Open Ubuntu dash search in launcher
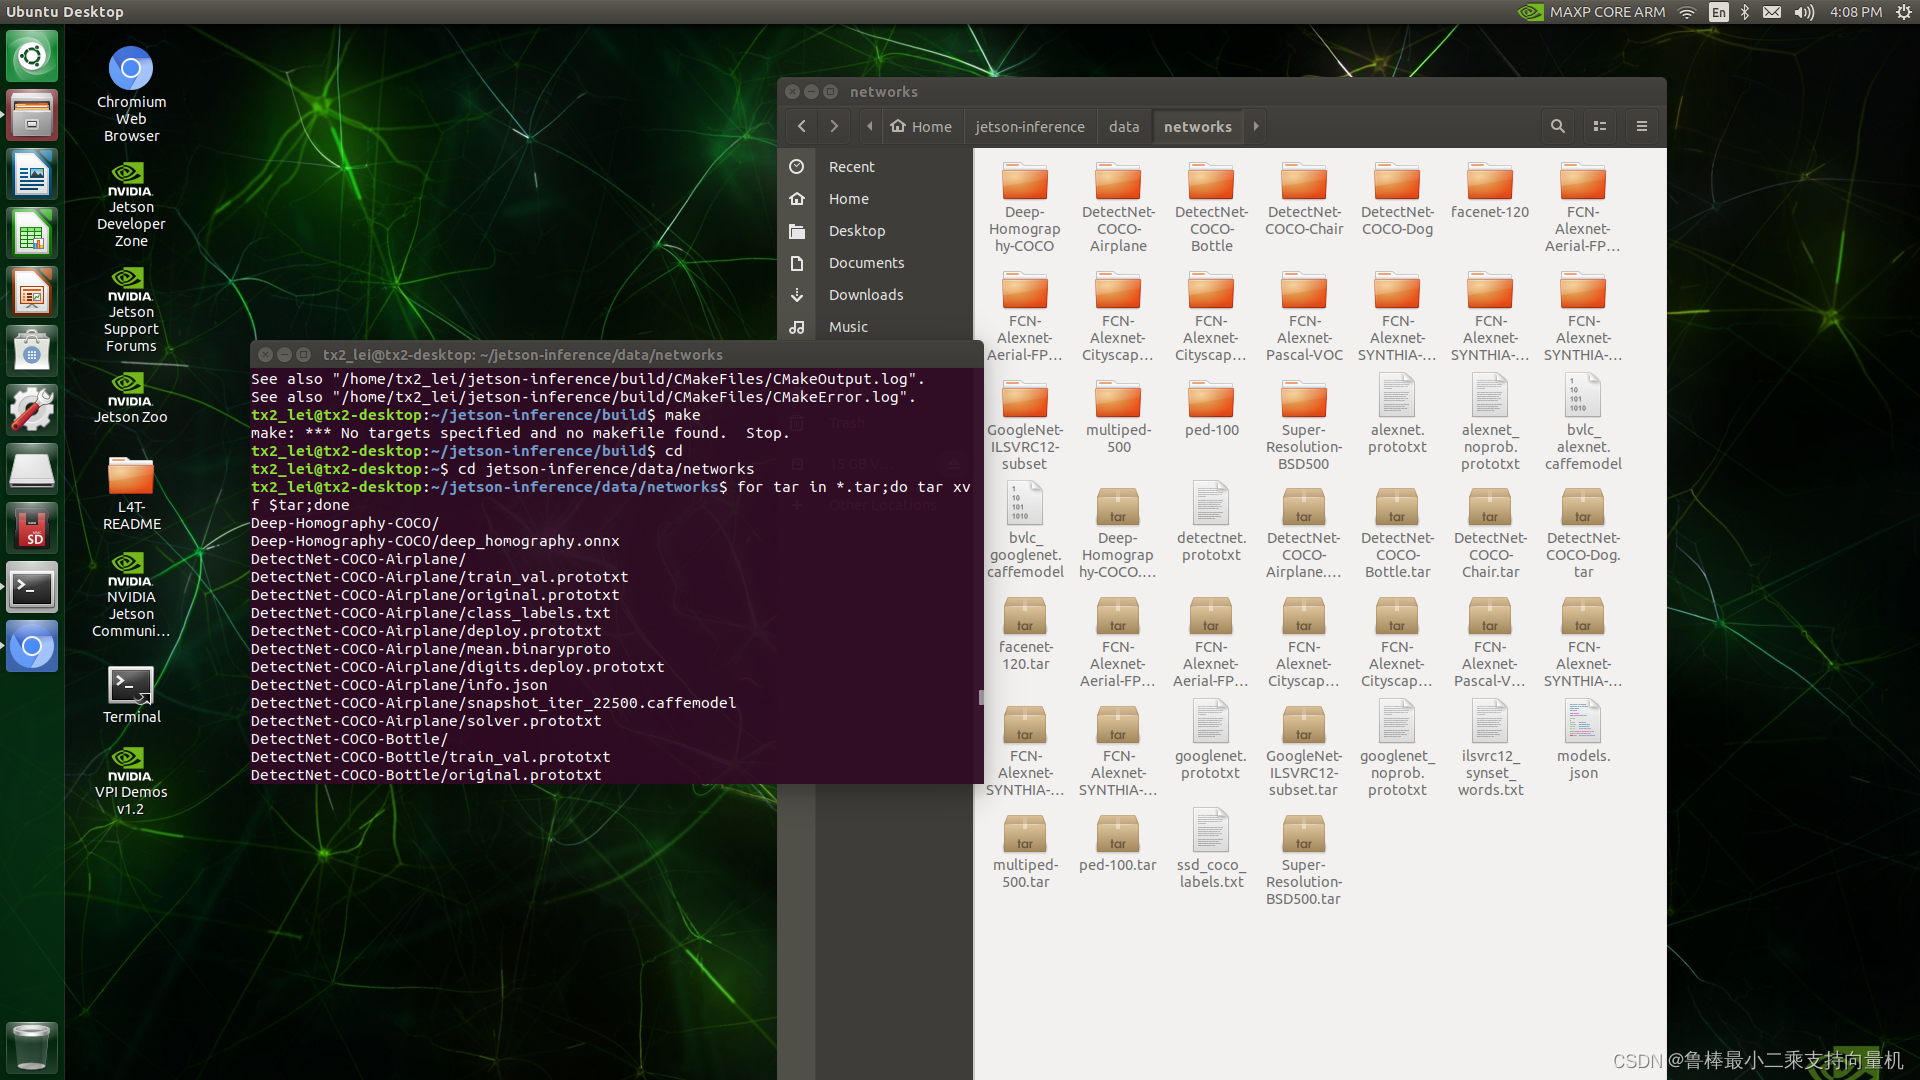Image resolution: width=1920 pixels, height=1080 pixels. [32, 56]
